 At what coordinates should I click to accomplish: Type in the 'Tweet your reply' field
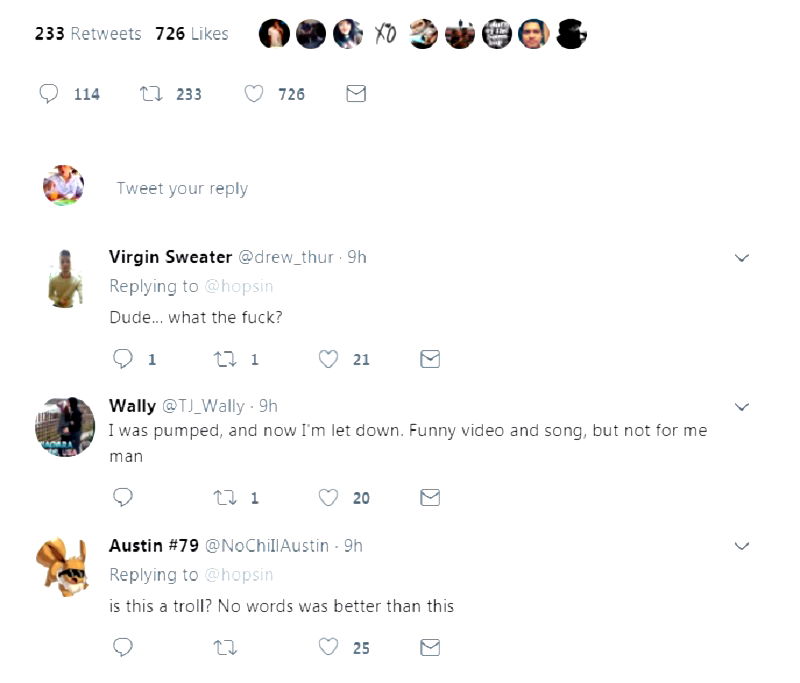(182, 188)
